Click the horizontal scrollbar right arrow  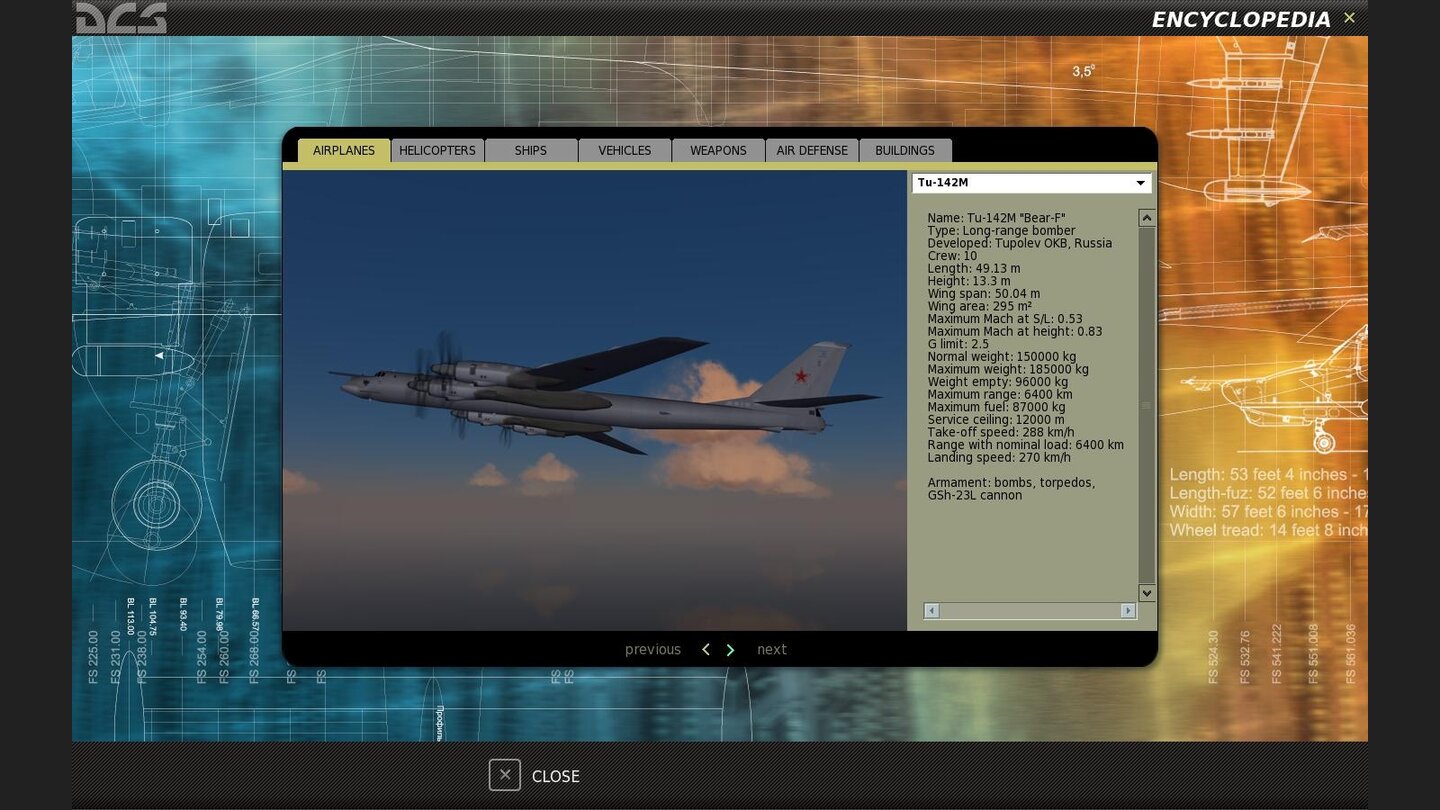click(x=1128, y=611)
